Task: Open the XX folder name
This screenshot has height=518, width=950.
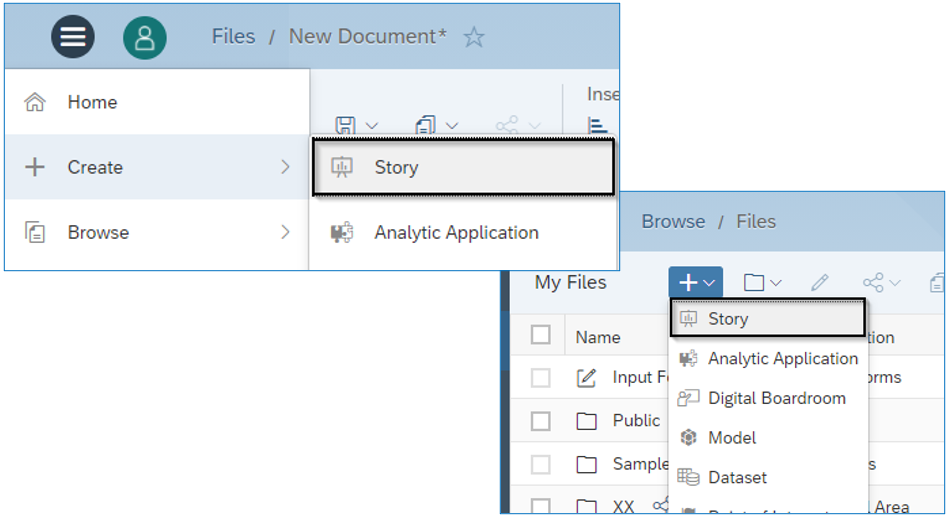Action: click(x=623, y=506)
